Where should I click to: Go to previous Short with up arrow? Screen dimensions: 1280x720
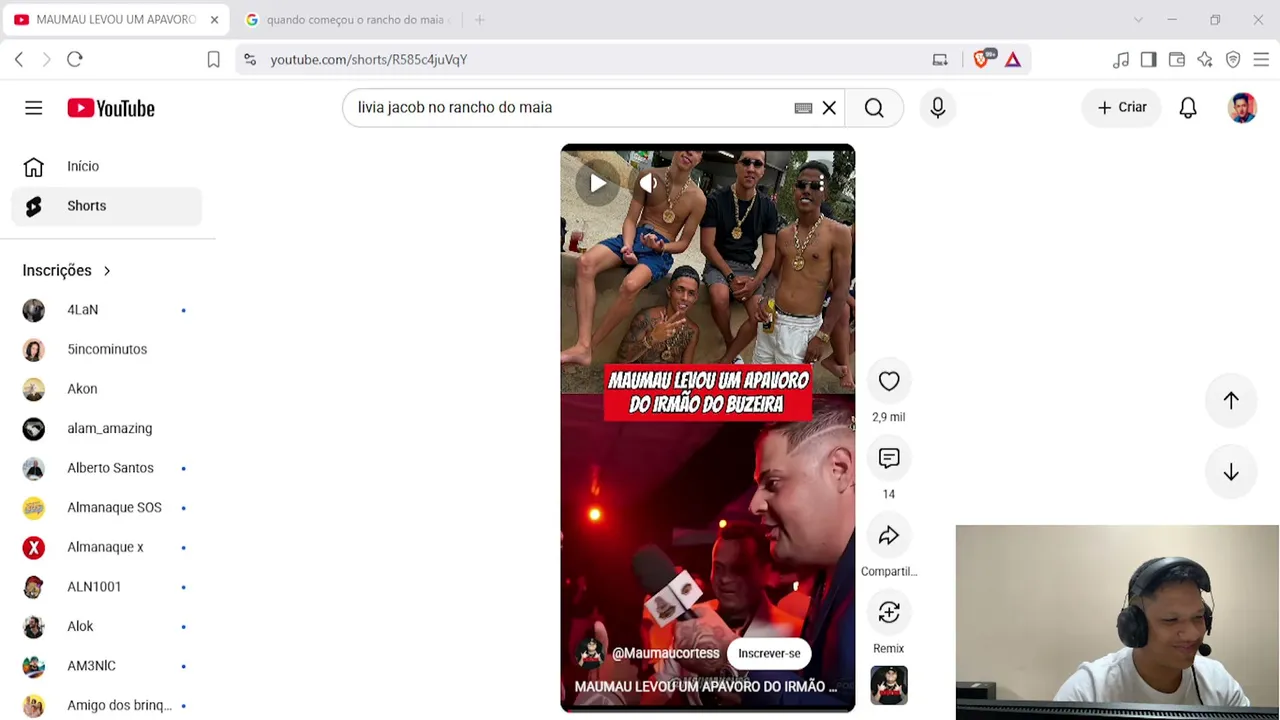(x=1231, y=400)
